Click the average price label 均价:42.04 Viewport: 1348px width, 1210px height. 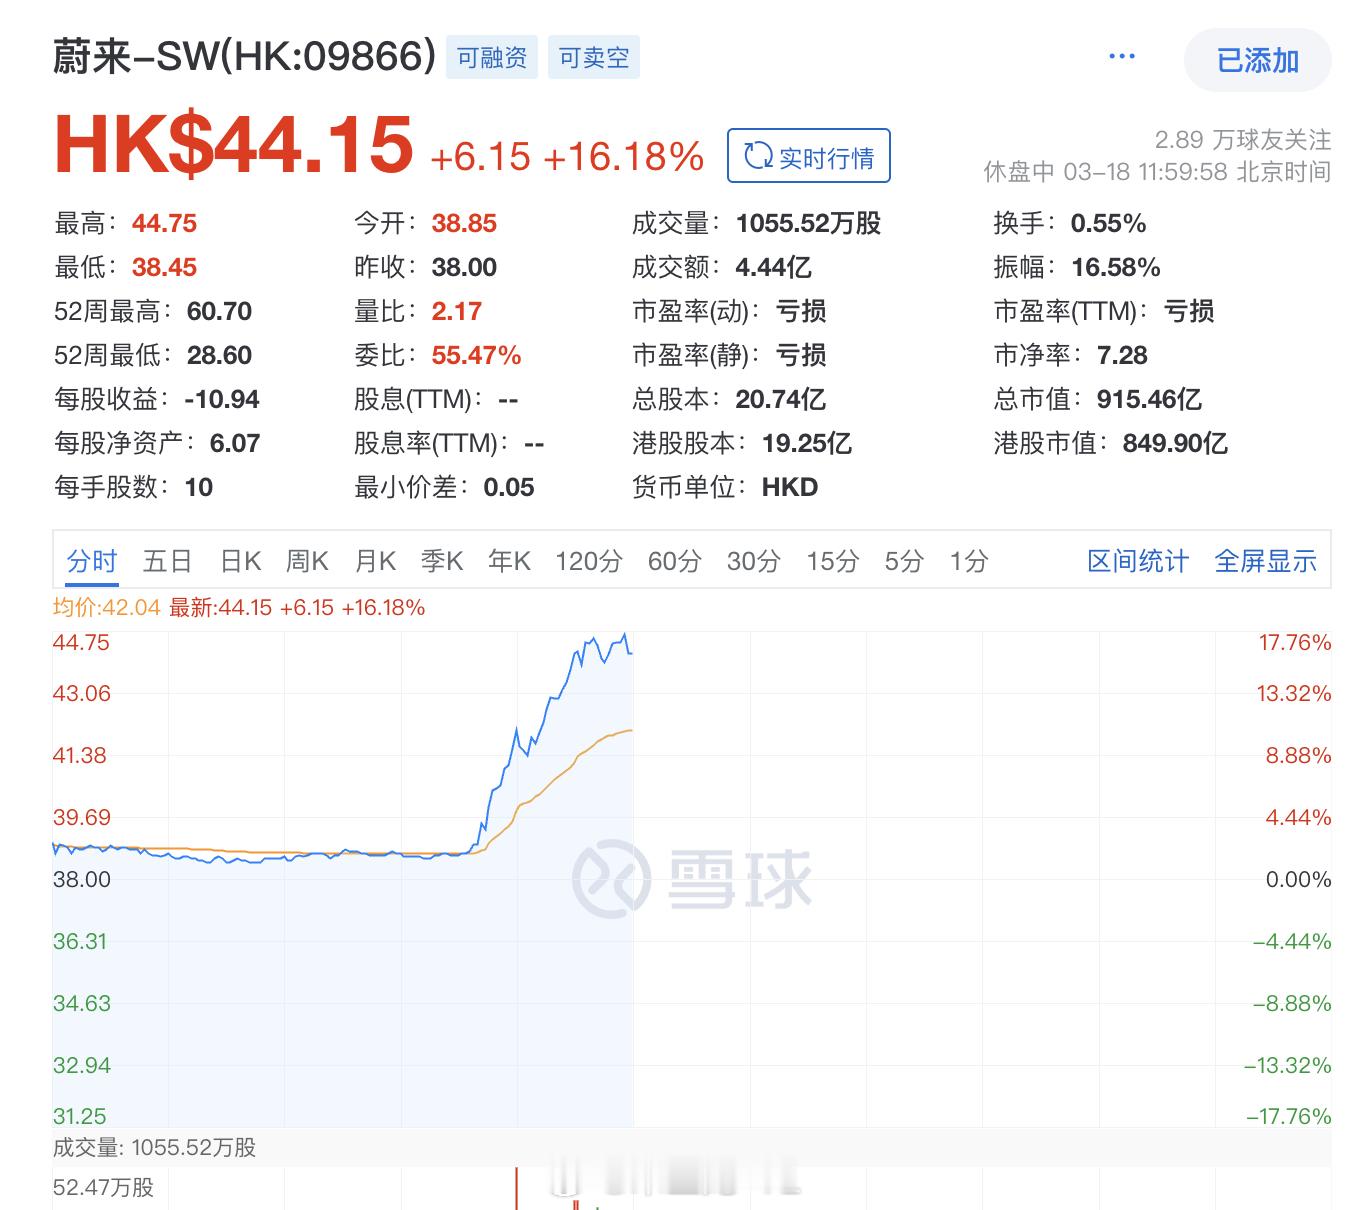pos(107,607)
